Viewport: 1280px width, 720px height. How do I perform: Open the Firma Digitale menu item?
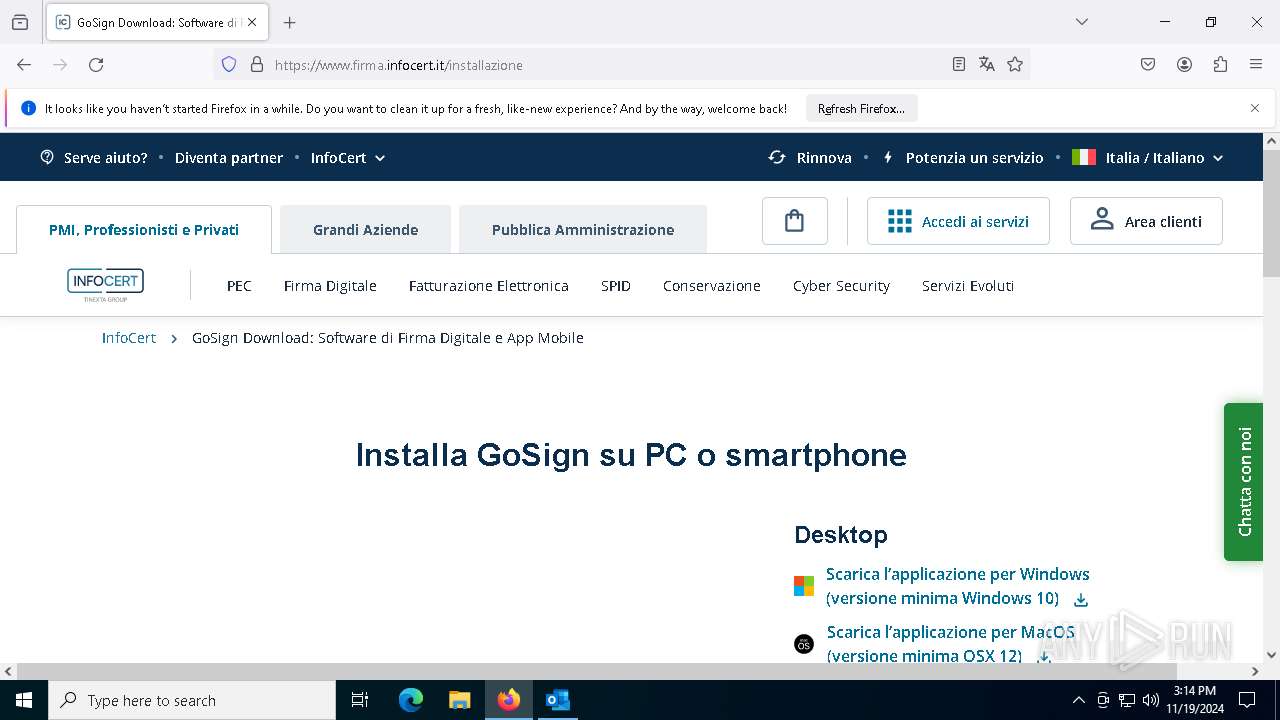tap(330, 285)
